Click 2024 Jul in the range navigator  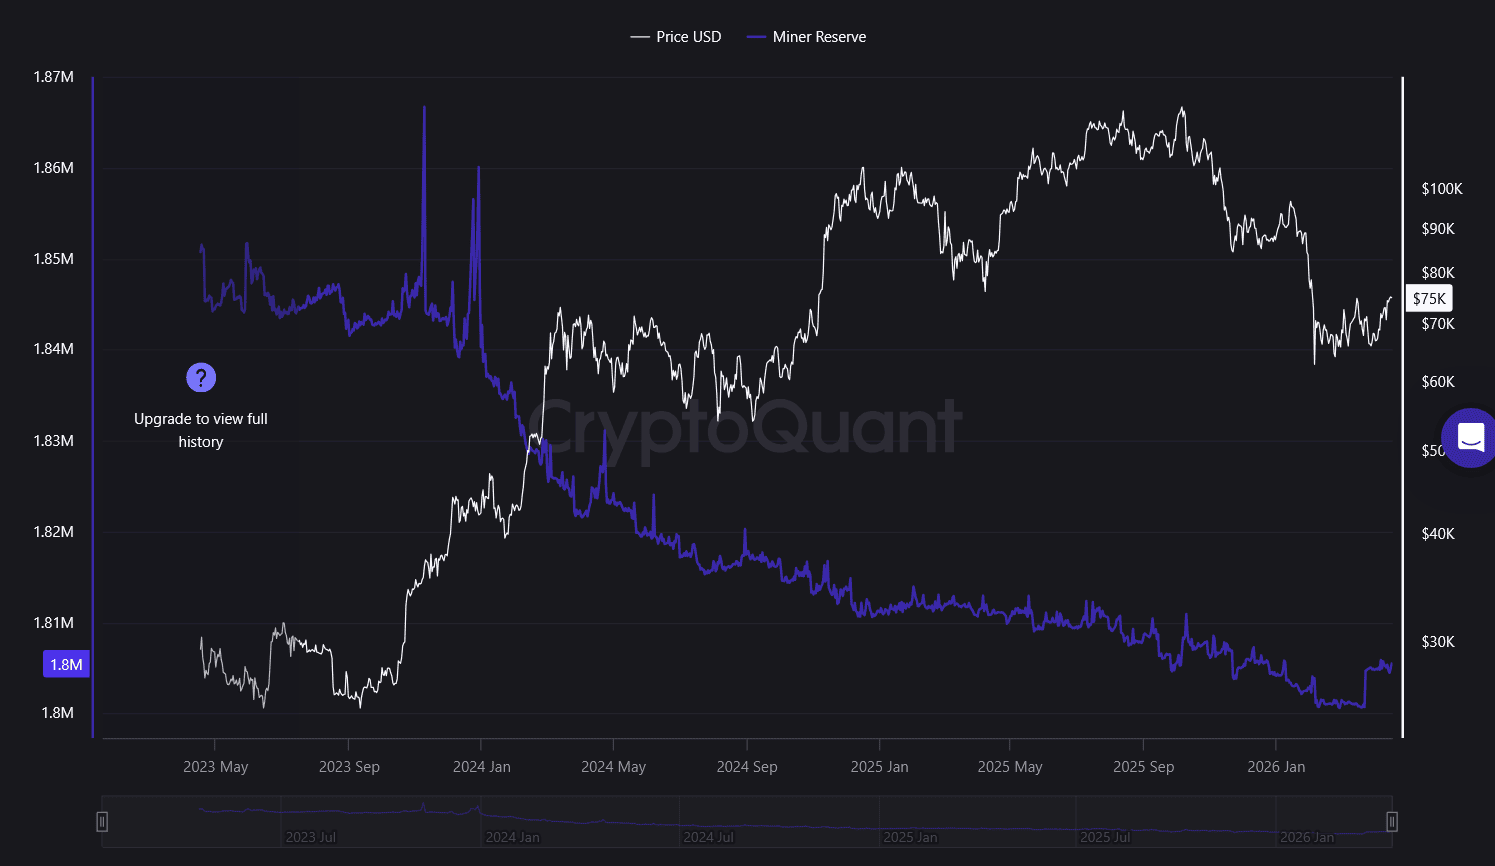point(709,837)
